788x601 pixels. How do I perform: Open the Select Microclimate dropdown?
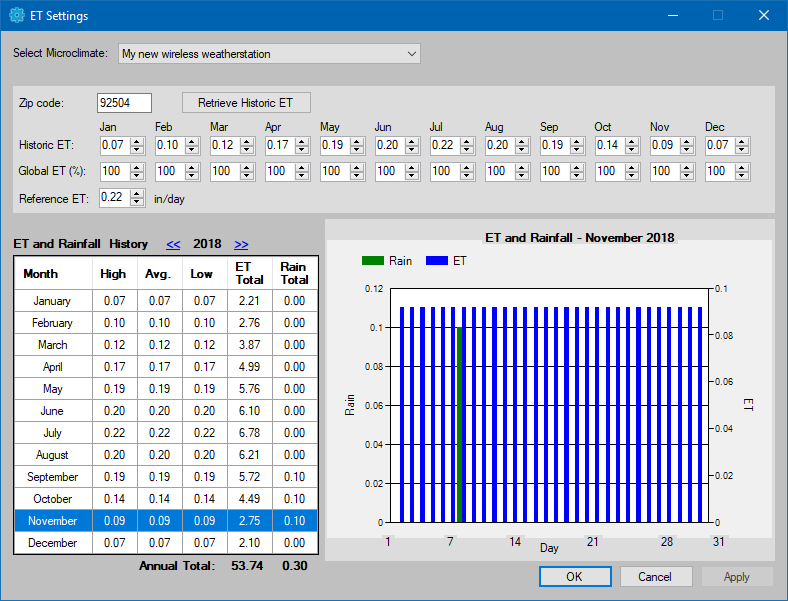269,54
